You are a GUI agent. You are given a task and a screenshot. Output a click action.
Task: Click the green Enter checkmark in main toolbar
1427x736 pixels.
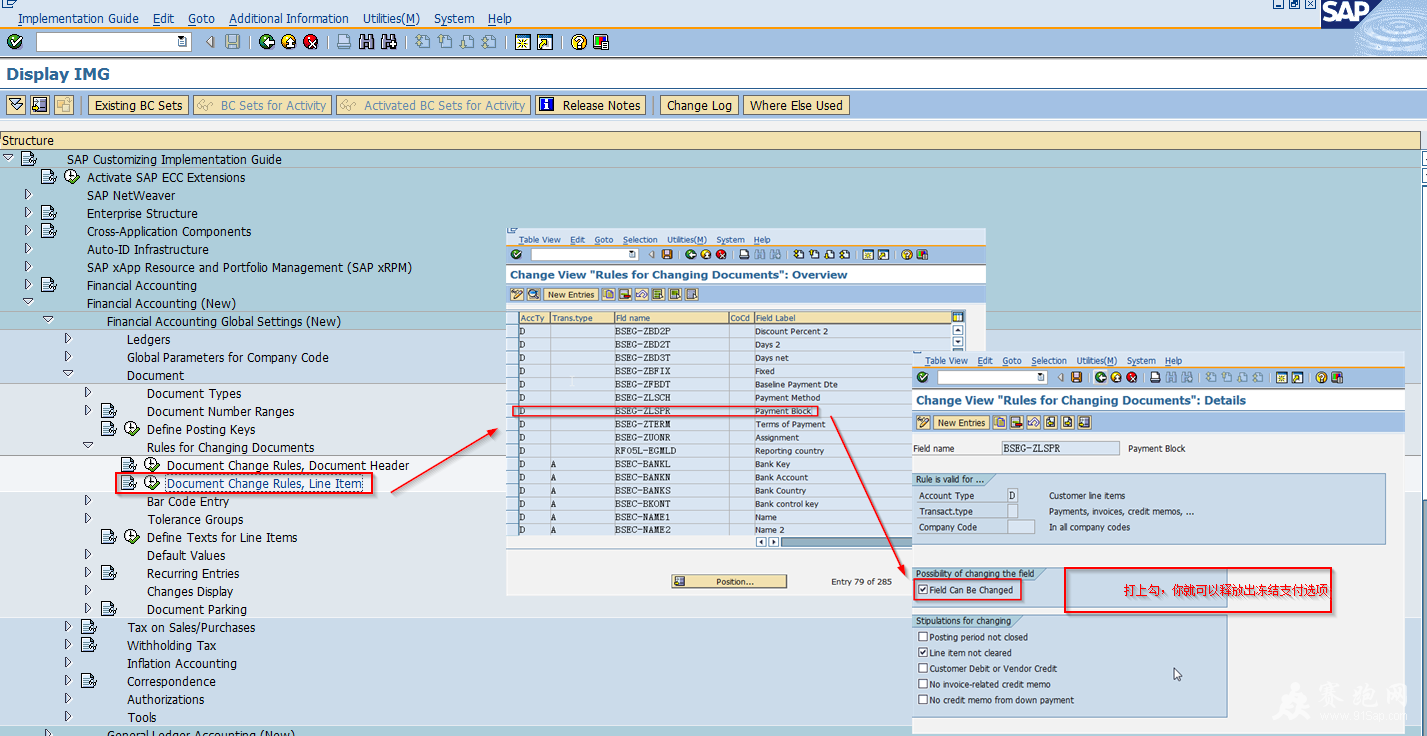tap(14, 42)
